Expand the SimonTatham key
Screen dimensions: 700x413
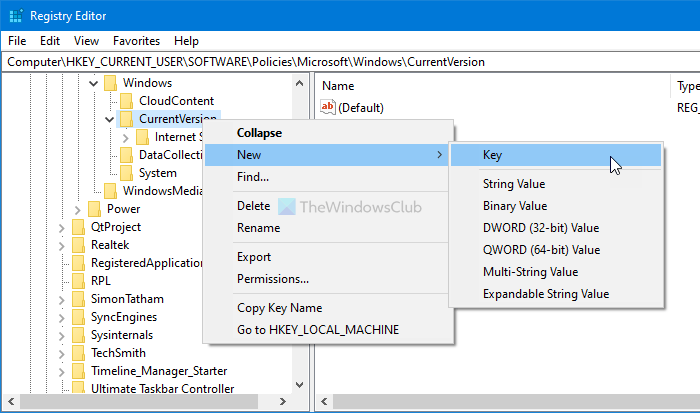click(x=62, y=300)
